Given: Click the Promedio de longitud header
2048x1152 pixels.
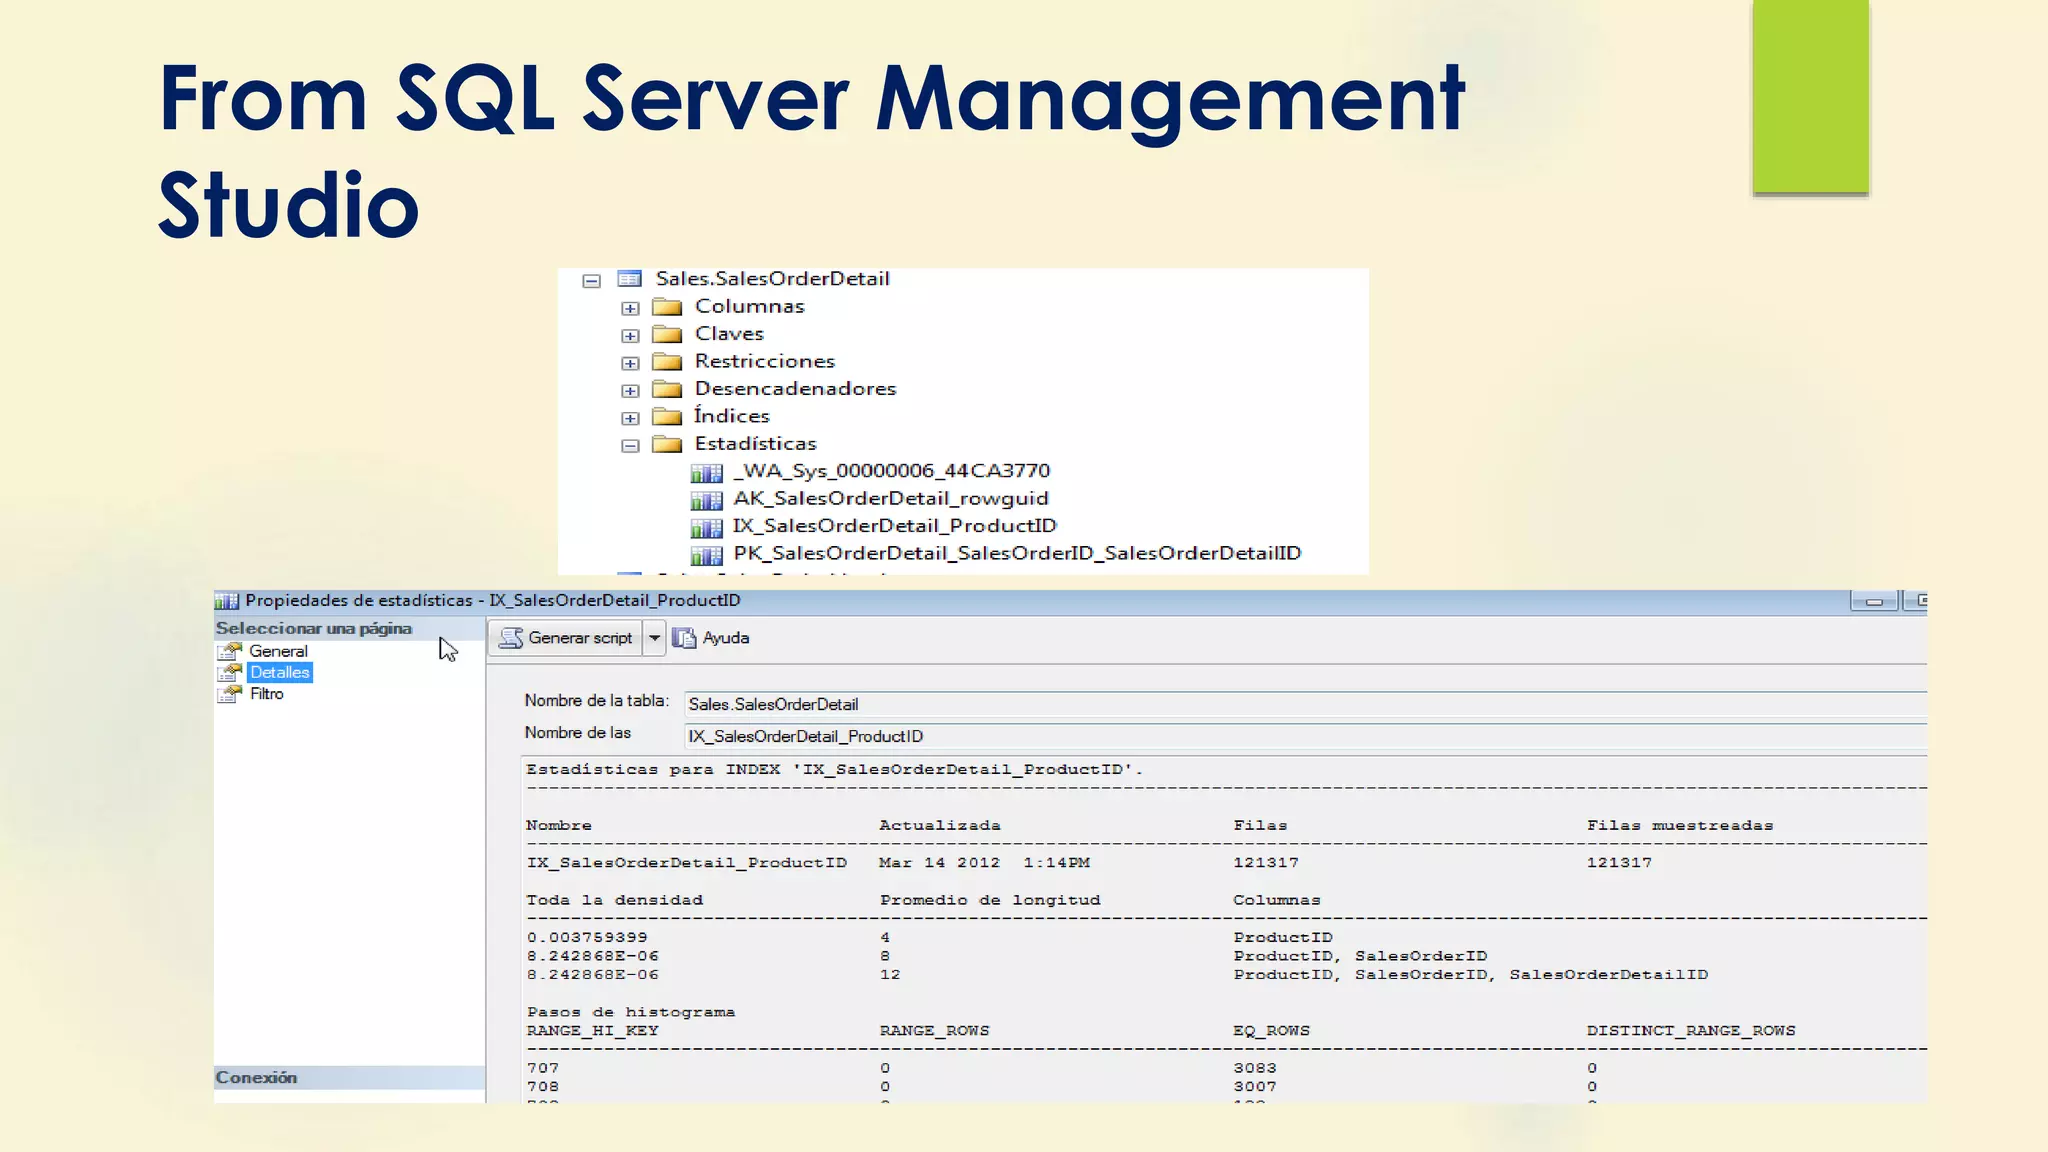Looking at the screenshot, I should click(x=990, y=900).
